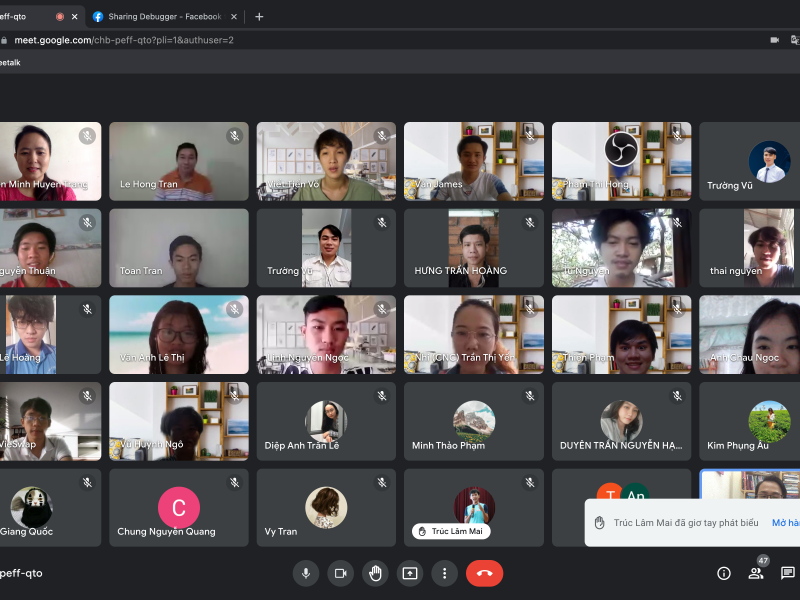800x600 pixels.
Task: Open a new browser tab
Action: (x=259, y=16)
